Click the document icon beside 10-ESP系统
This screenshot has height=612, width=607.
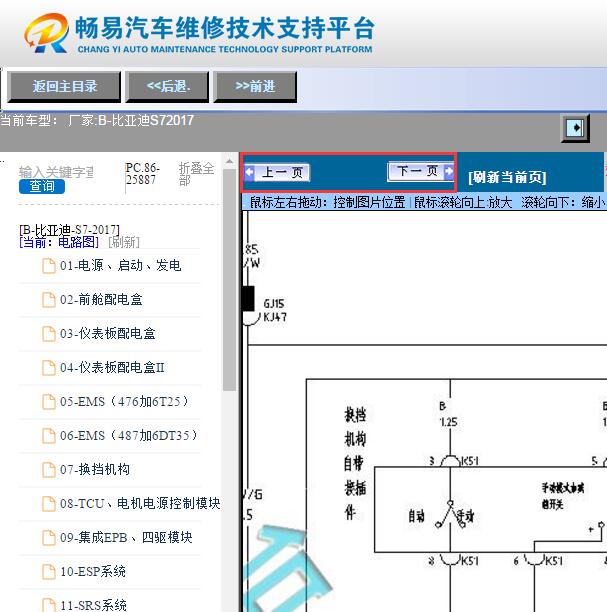49,571
